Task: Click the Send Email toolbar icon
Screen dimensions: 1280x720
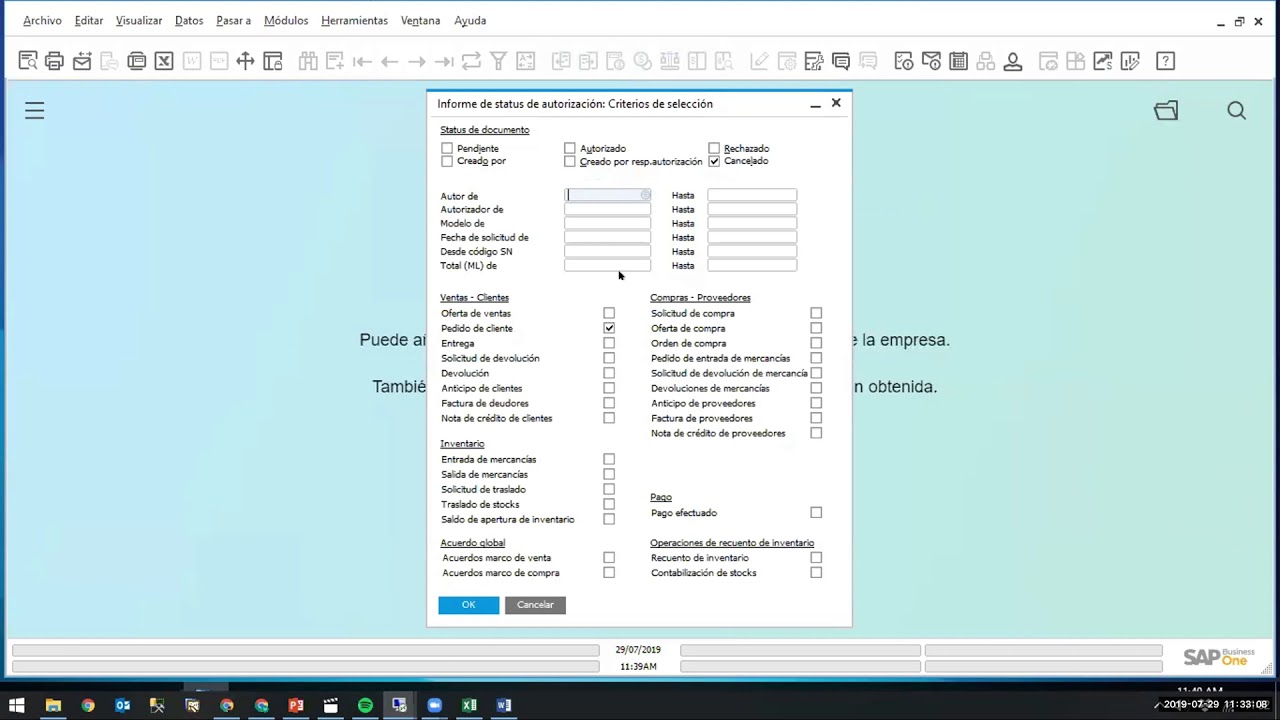Action: coord(82,61)
